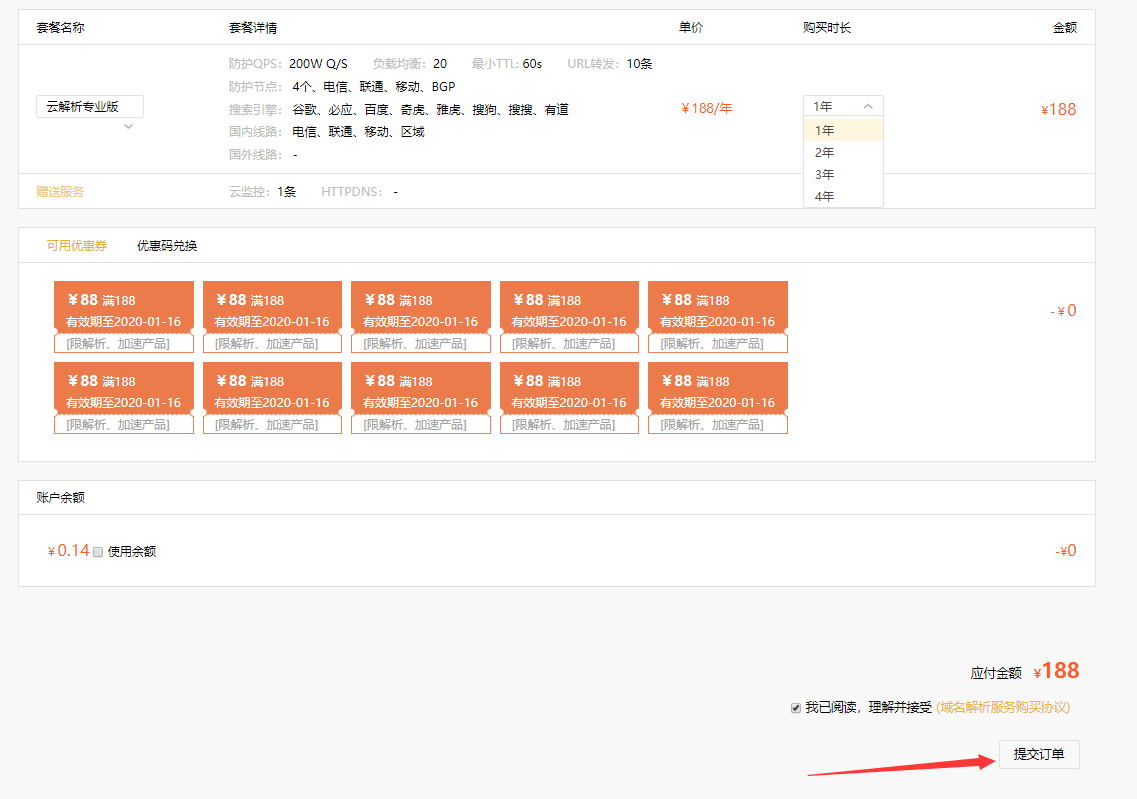Switch to the 优惠码兑换 tab

tap(167, 245)
